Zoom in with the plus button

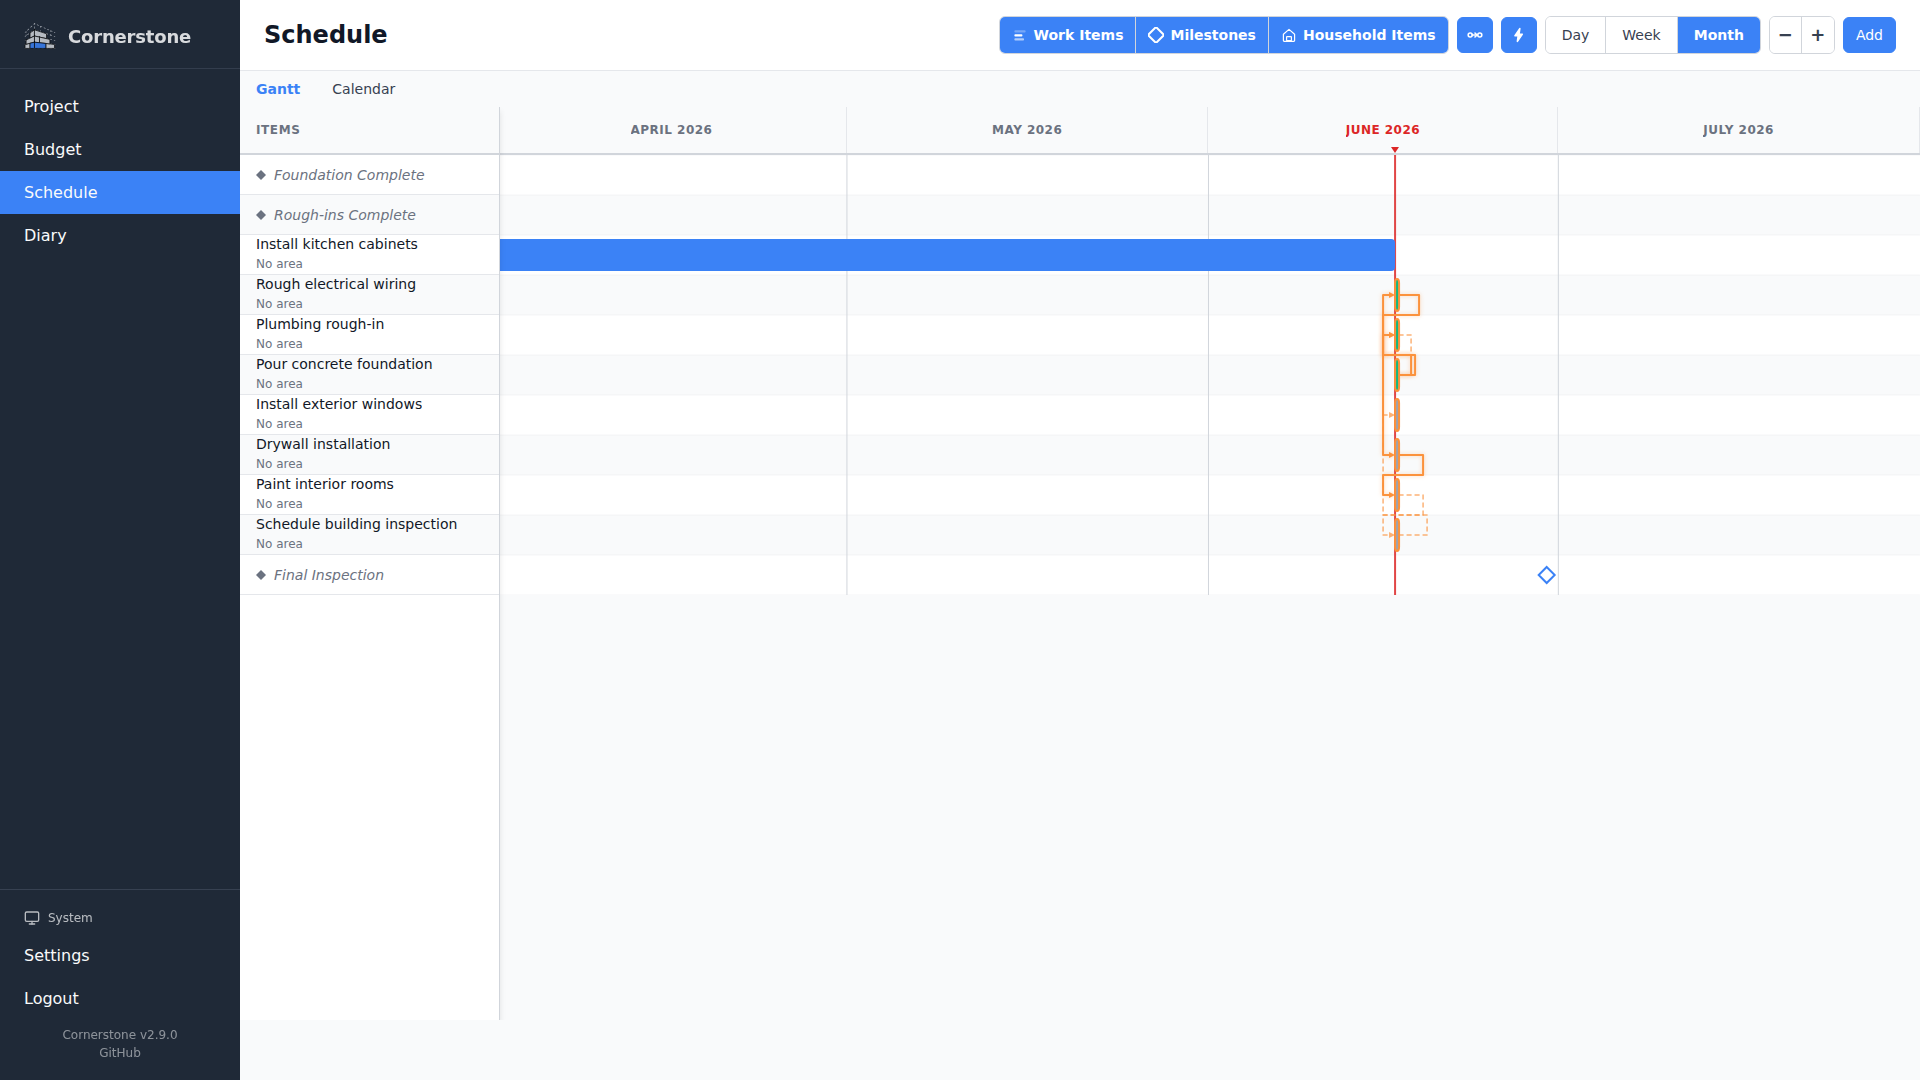(x=1818, y=35)
